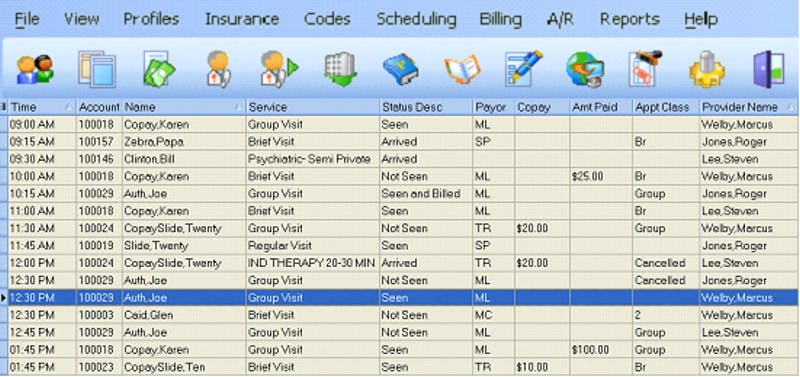
Task: Click the Copay column header
Action: pyautogui.click(x=542, y=107)
